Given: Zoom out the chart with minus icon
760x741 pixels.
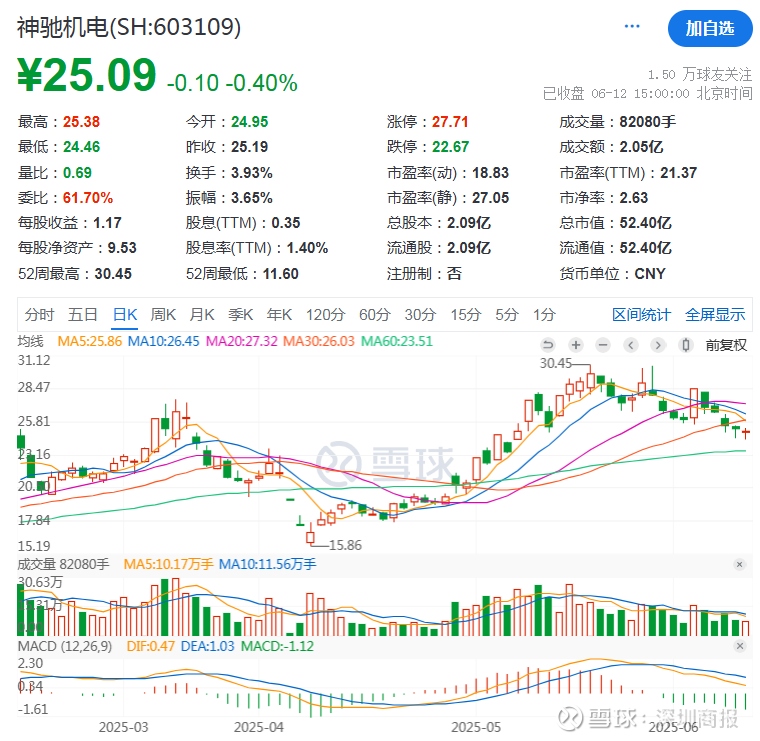Looking at the screenshot, I should coord(603,345).
